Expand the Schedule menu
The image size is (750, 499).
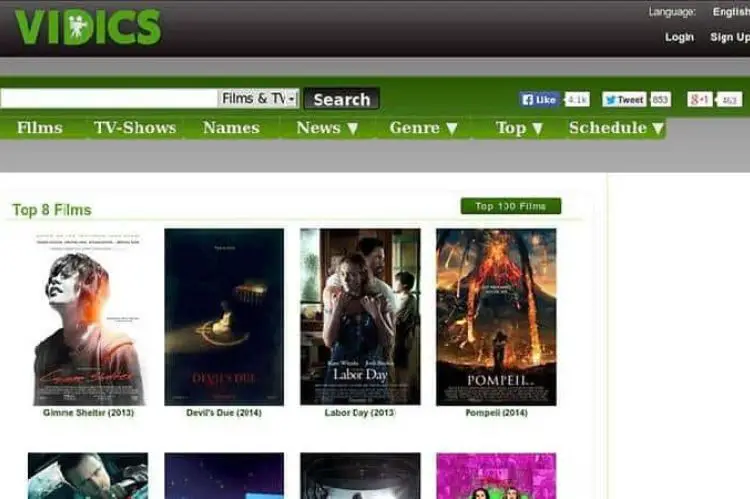(616, 128)
